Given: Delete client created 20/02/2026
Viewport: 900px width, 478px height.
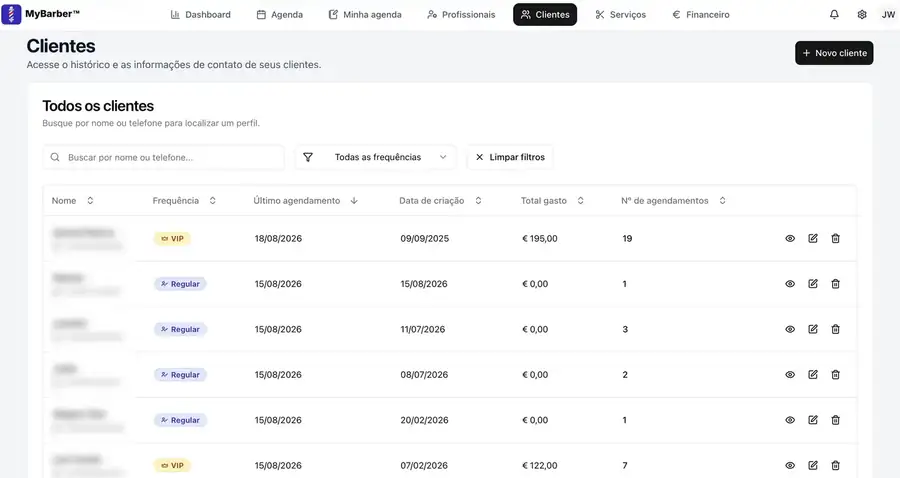Looking at the screenshot, I should tap(836, 419).
